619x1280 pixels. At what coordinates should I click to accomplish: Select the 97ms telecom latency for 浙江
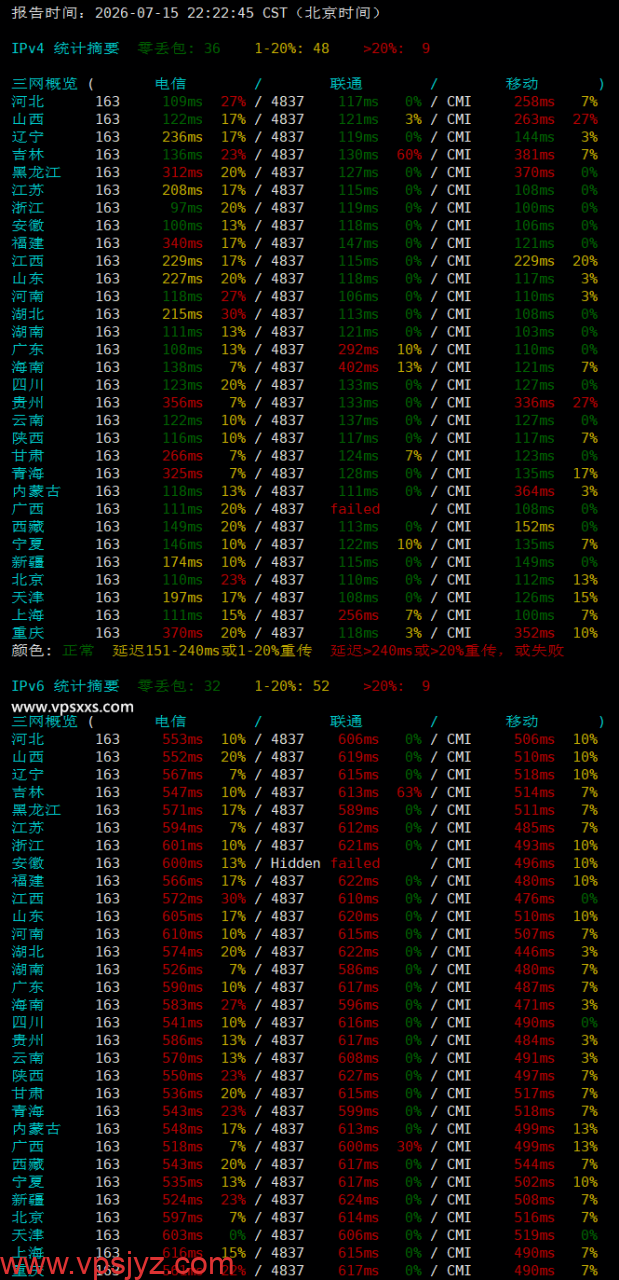click(186, 208)
